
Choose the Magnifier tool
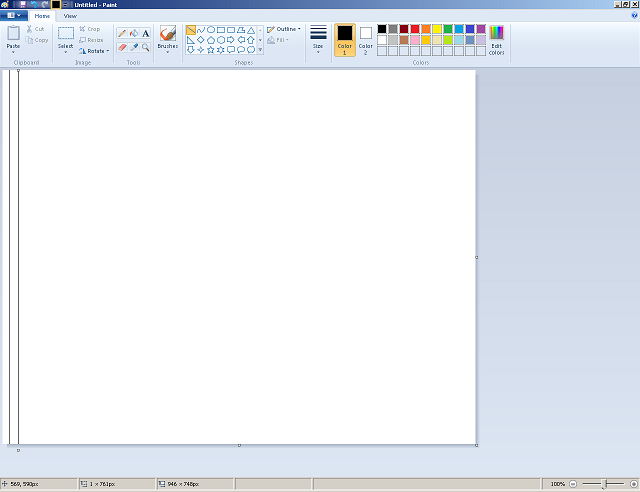(146, 47)
